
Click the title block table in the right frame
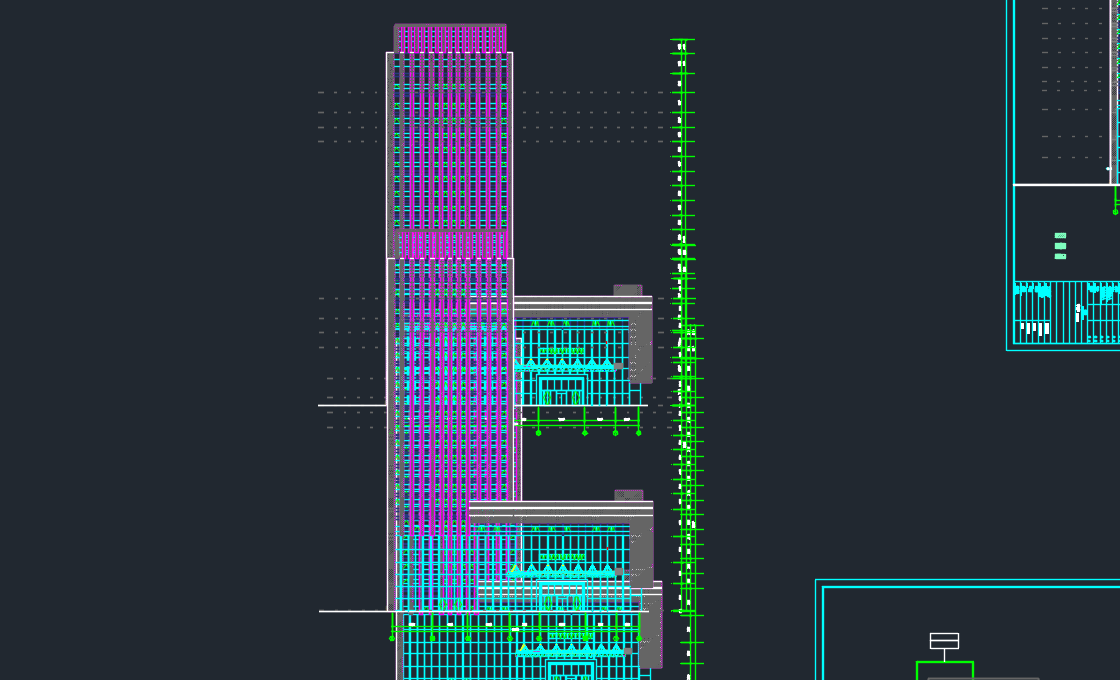[1066, 312]
